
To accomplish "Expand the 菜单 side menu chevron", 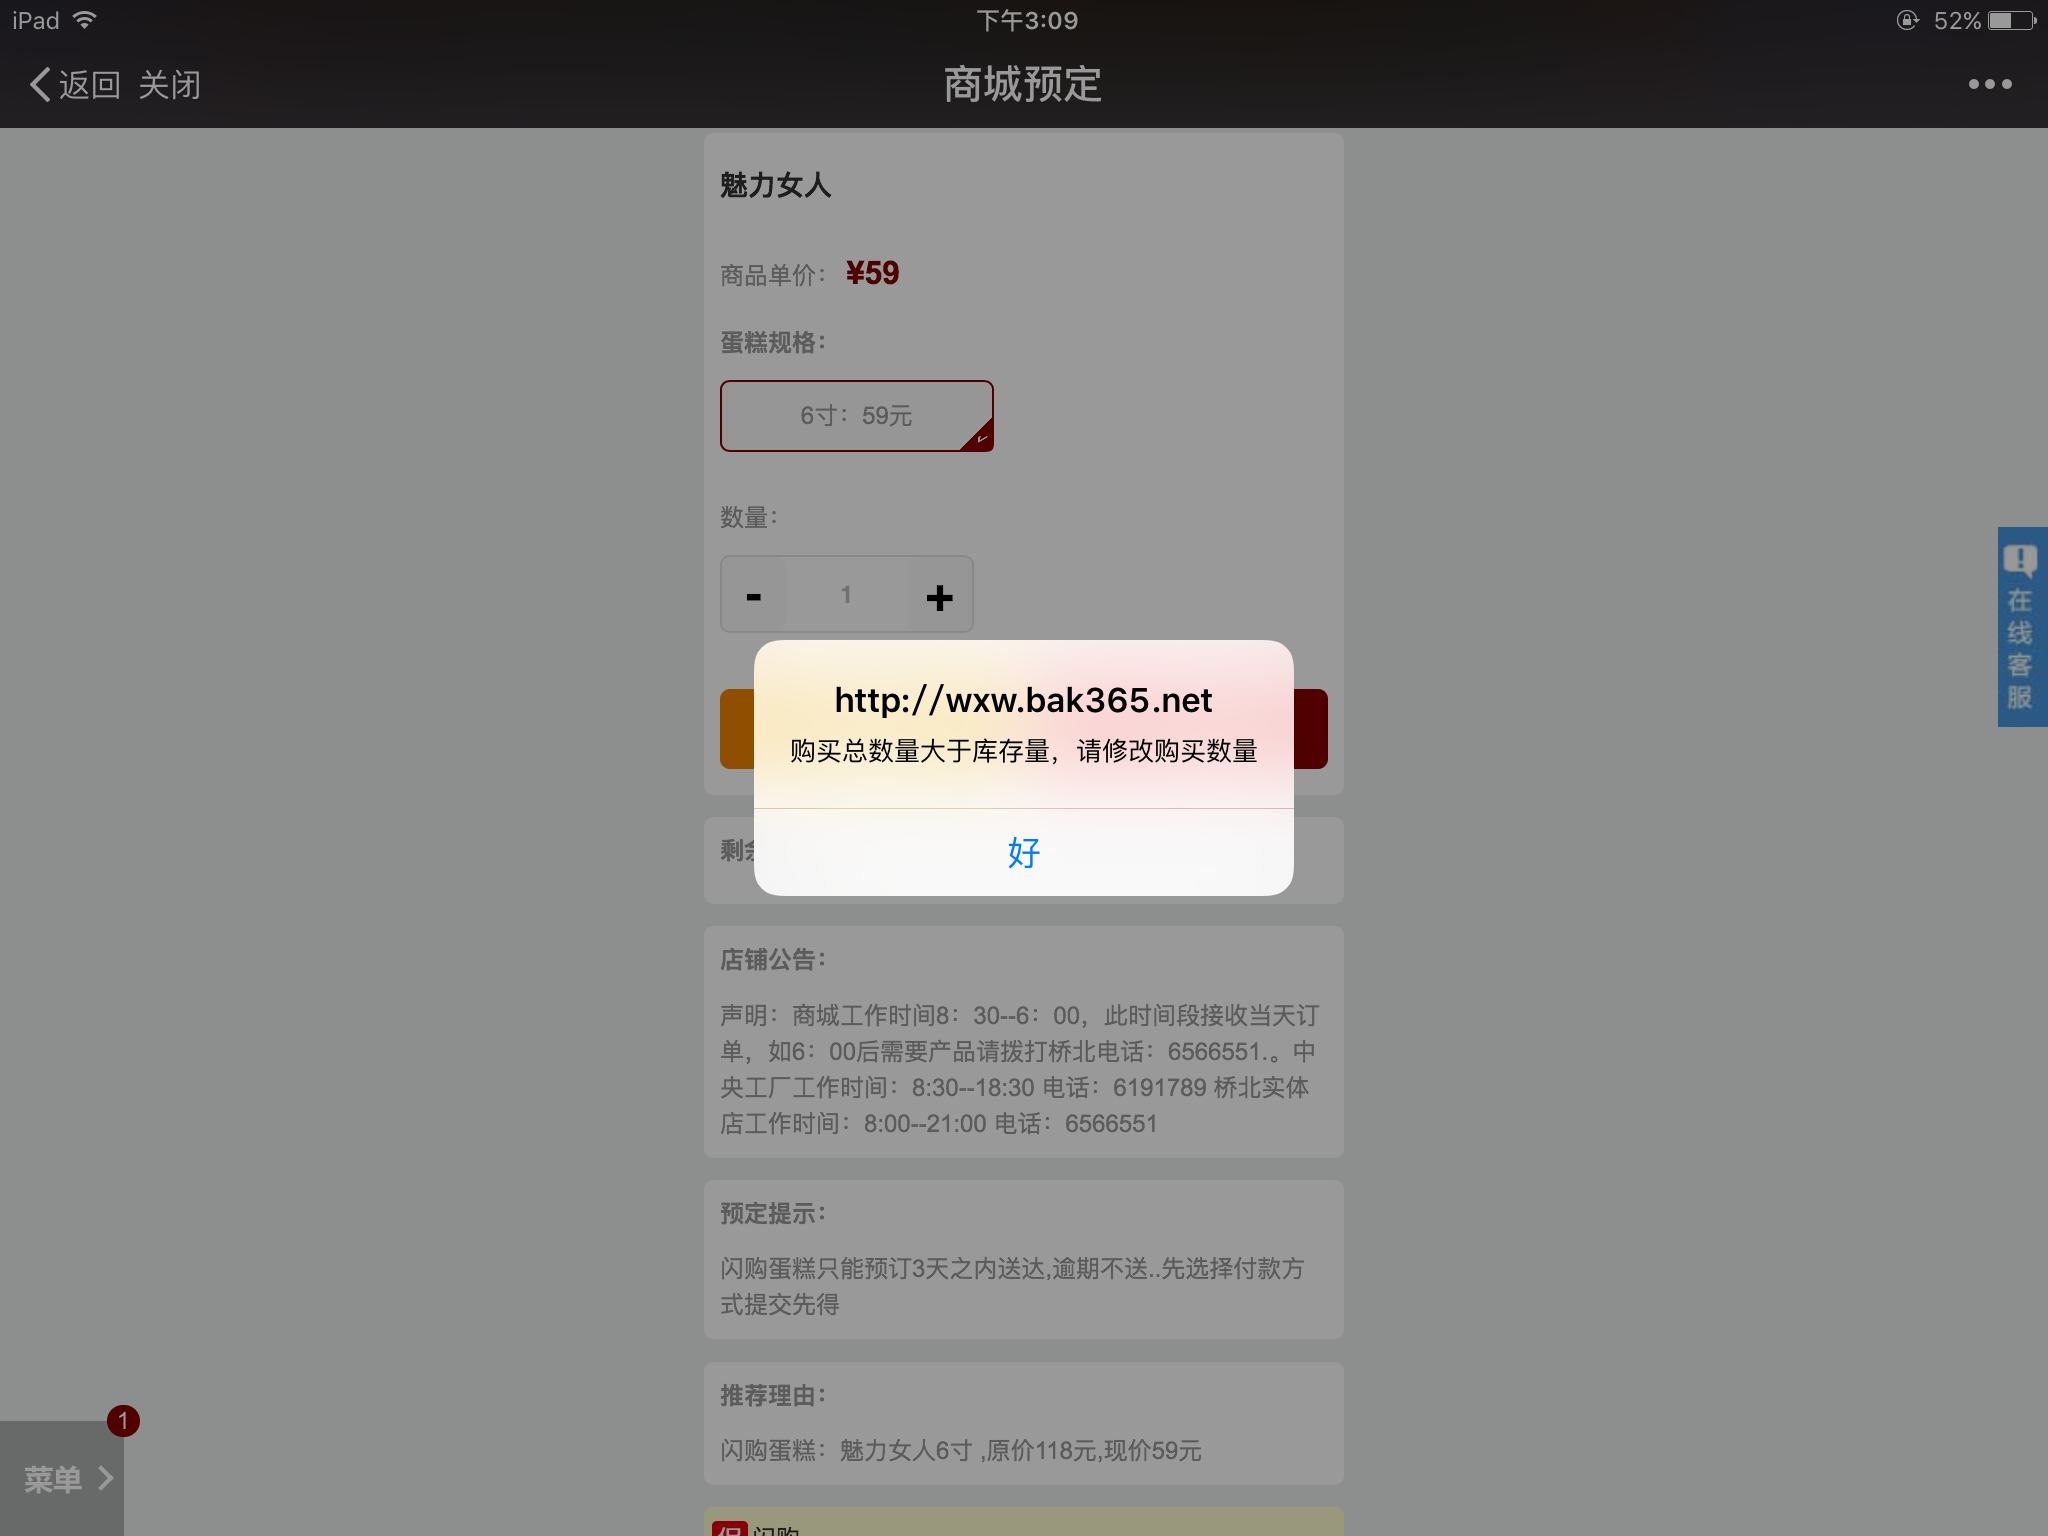I will [105, 1478].
